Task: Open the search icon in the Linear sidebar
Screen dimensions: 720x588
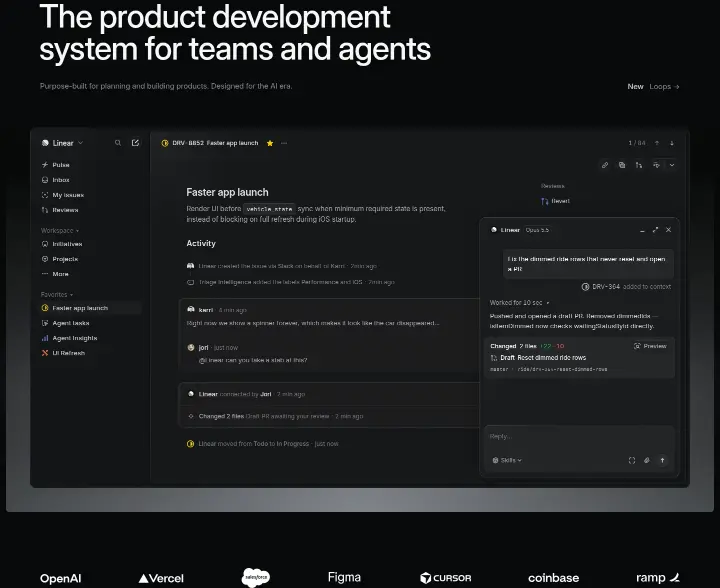Action: tap(118, 143)
